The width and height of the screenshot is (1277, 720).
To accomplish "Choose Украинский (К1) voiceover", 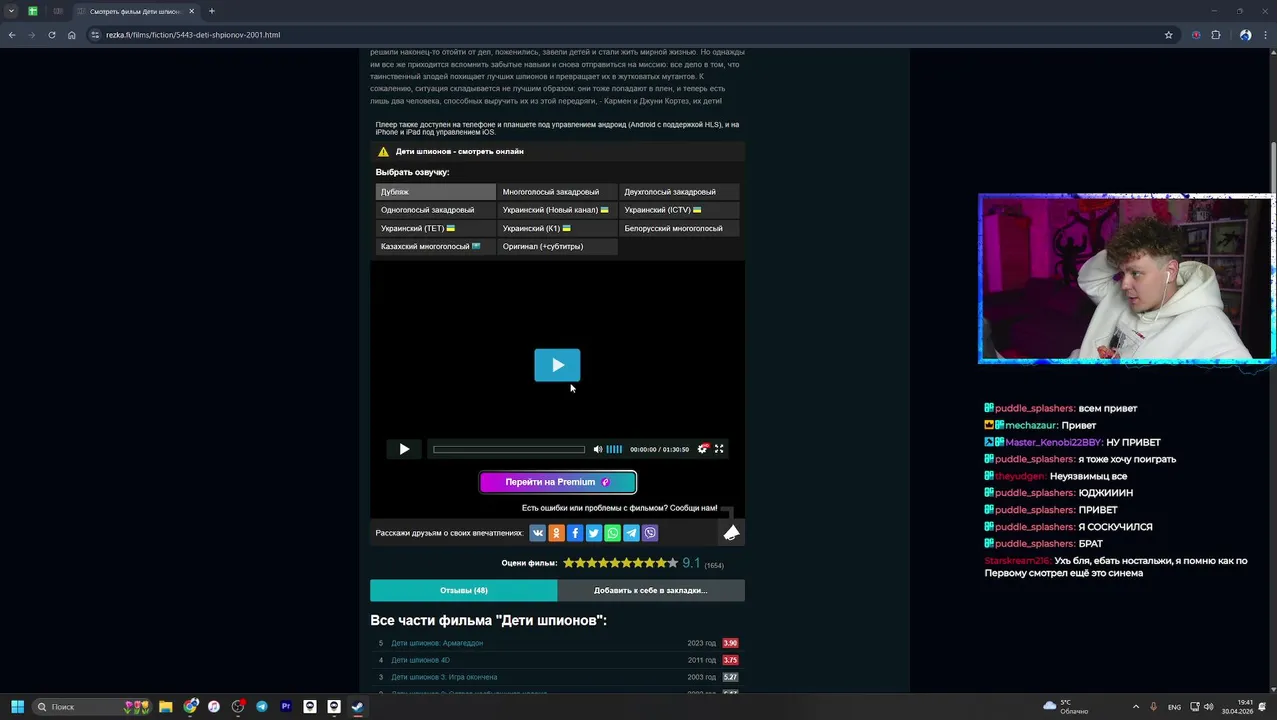I will pos(557,228).
